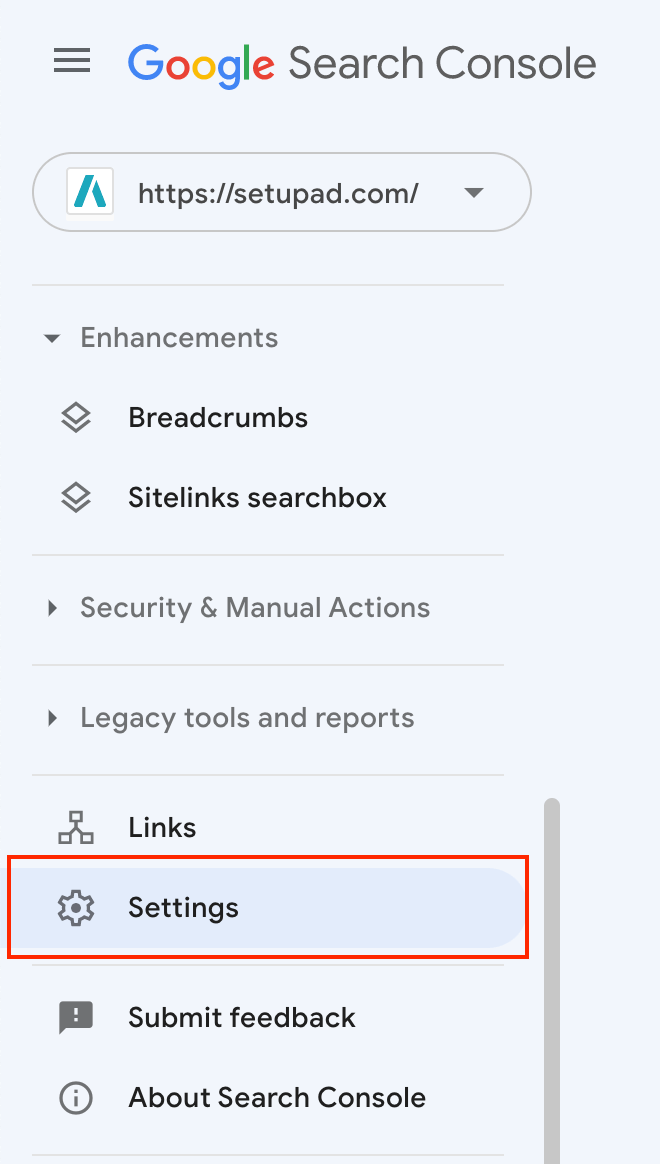
Task: Expand the Legacy tools and reports section
Action: [51, 717]
